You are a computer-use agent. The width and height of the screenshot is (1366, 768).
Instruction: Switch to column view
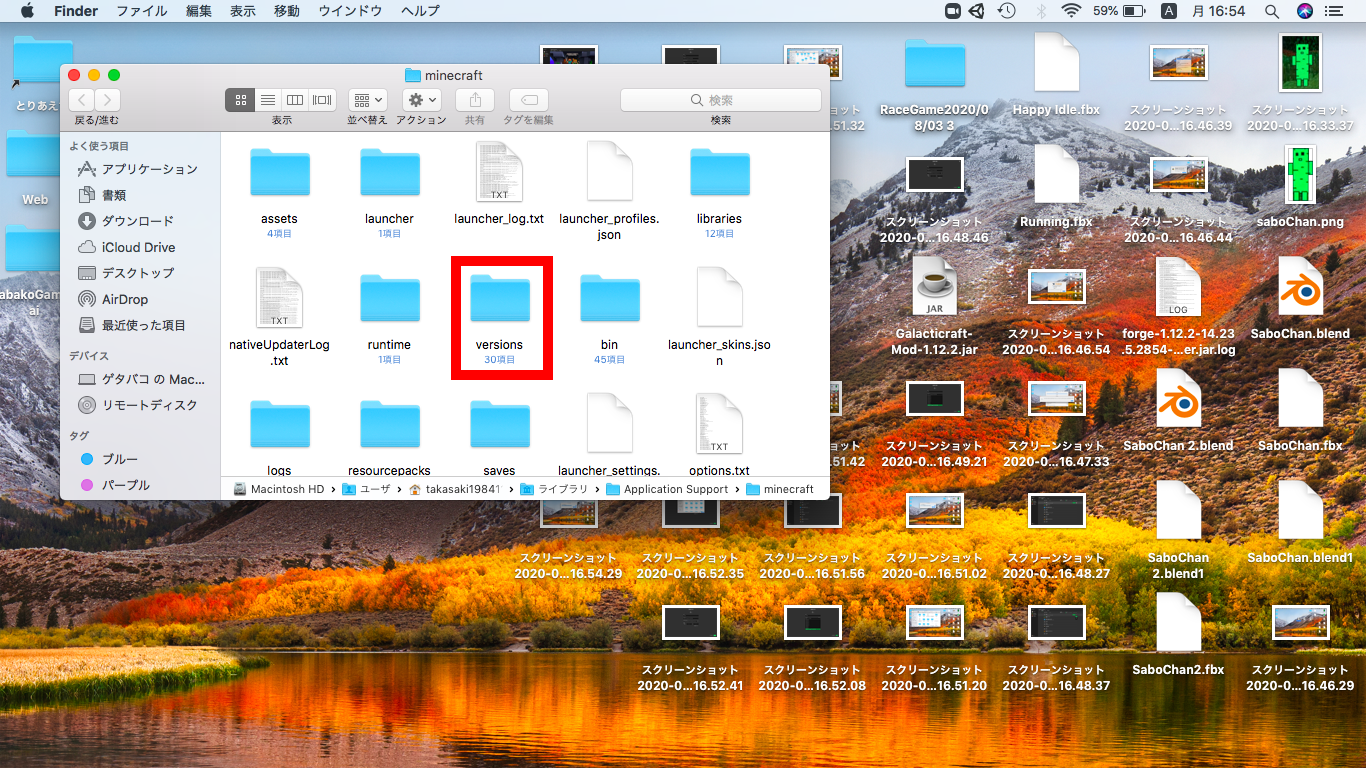(x=294, y=100)
